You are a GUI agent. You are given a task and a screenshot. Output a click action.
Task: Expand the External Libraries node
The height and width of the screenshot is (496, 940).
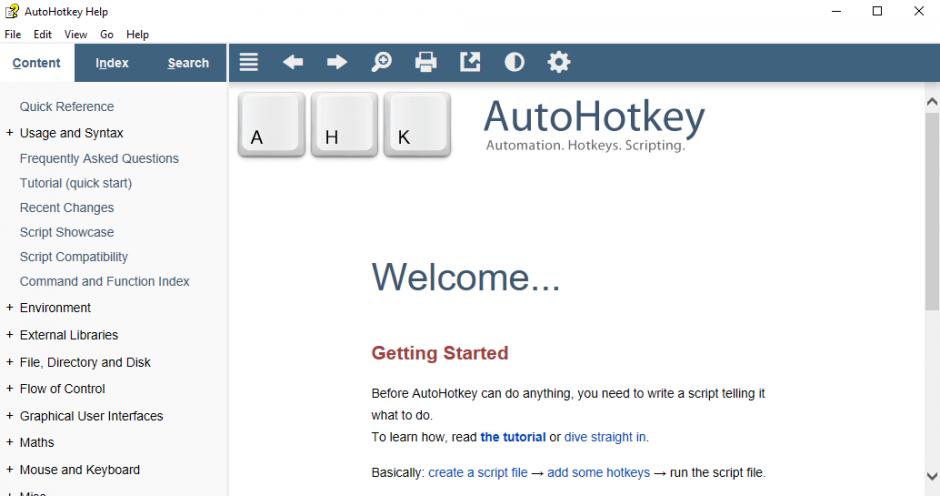pyautogui.click(x=10, y=335)
